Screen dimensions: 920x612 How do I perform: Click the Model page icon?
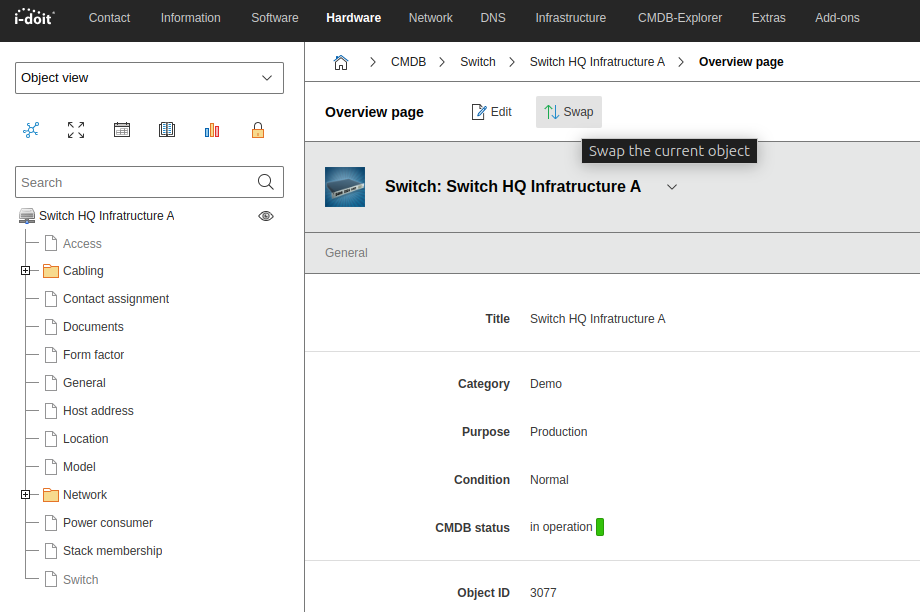(x=51, y=467)
